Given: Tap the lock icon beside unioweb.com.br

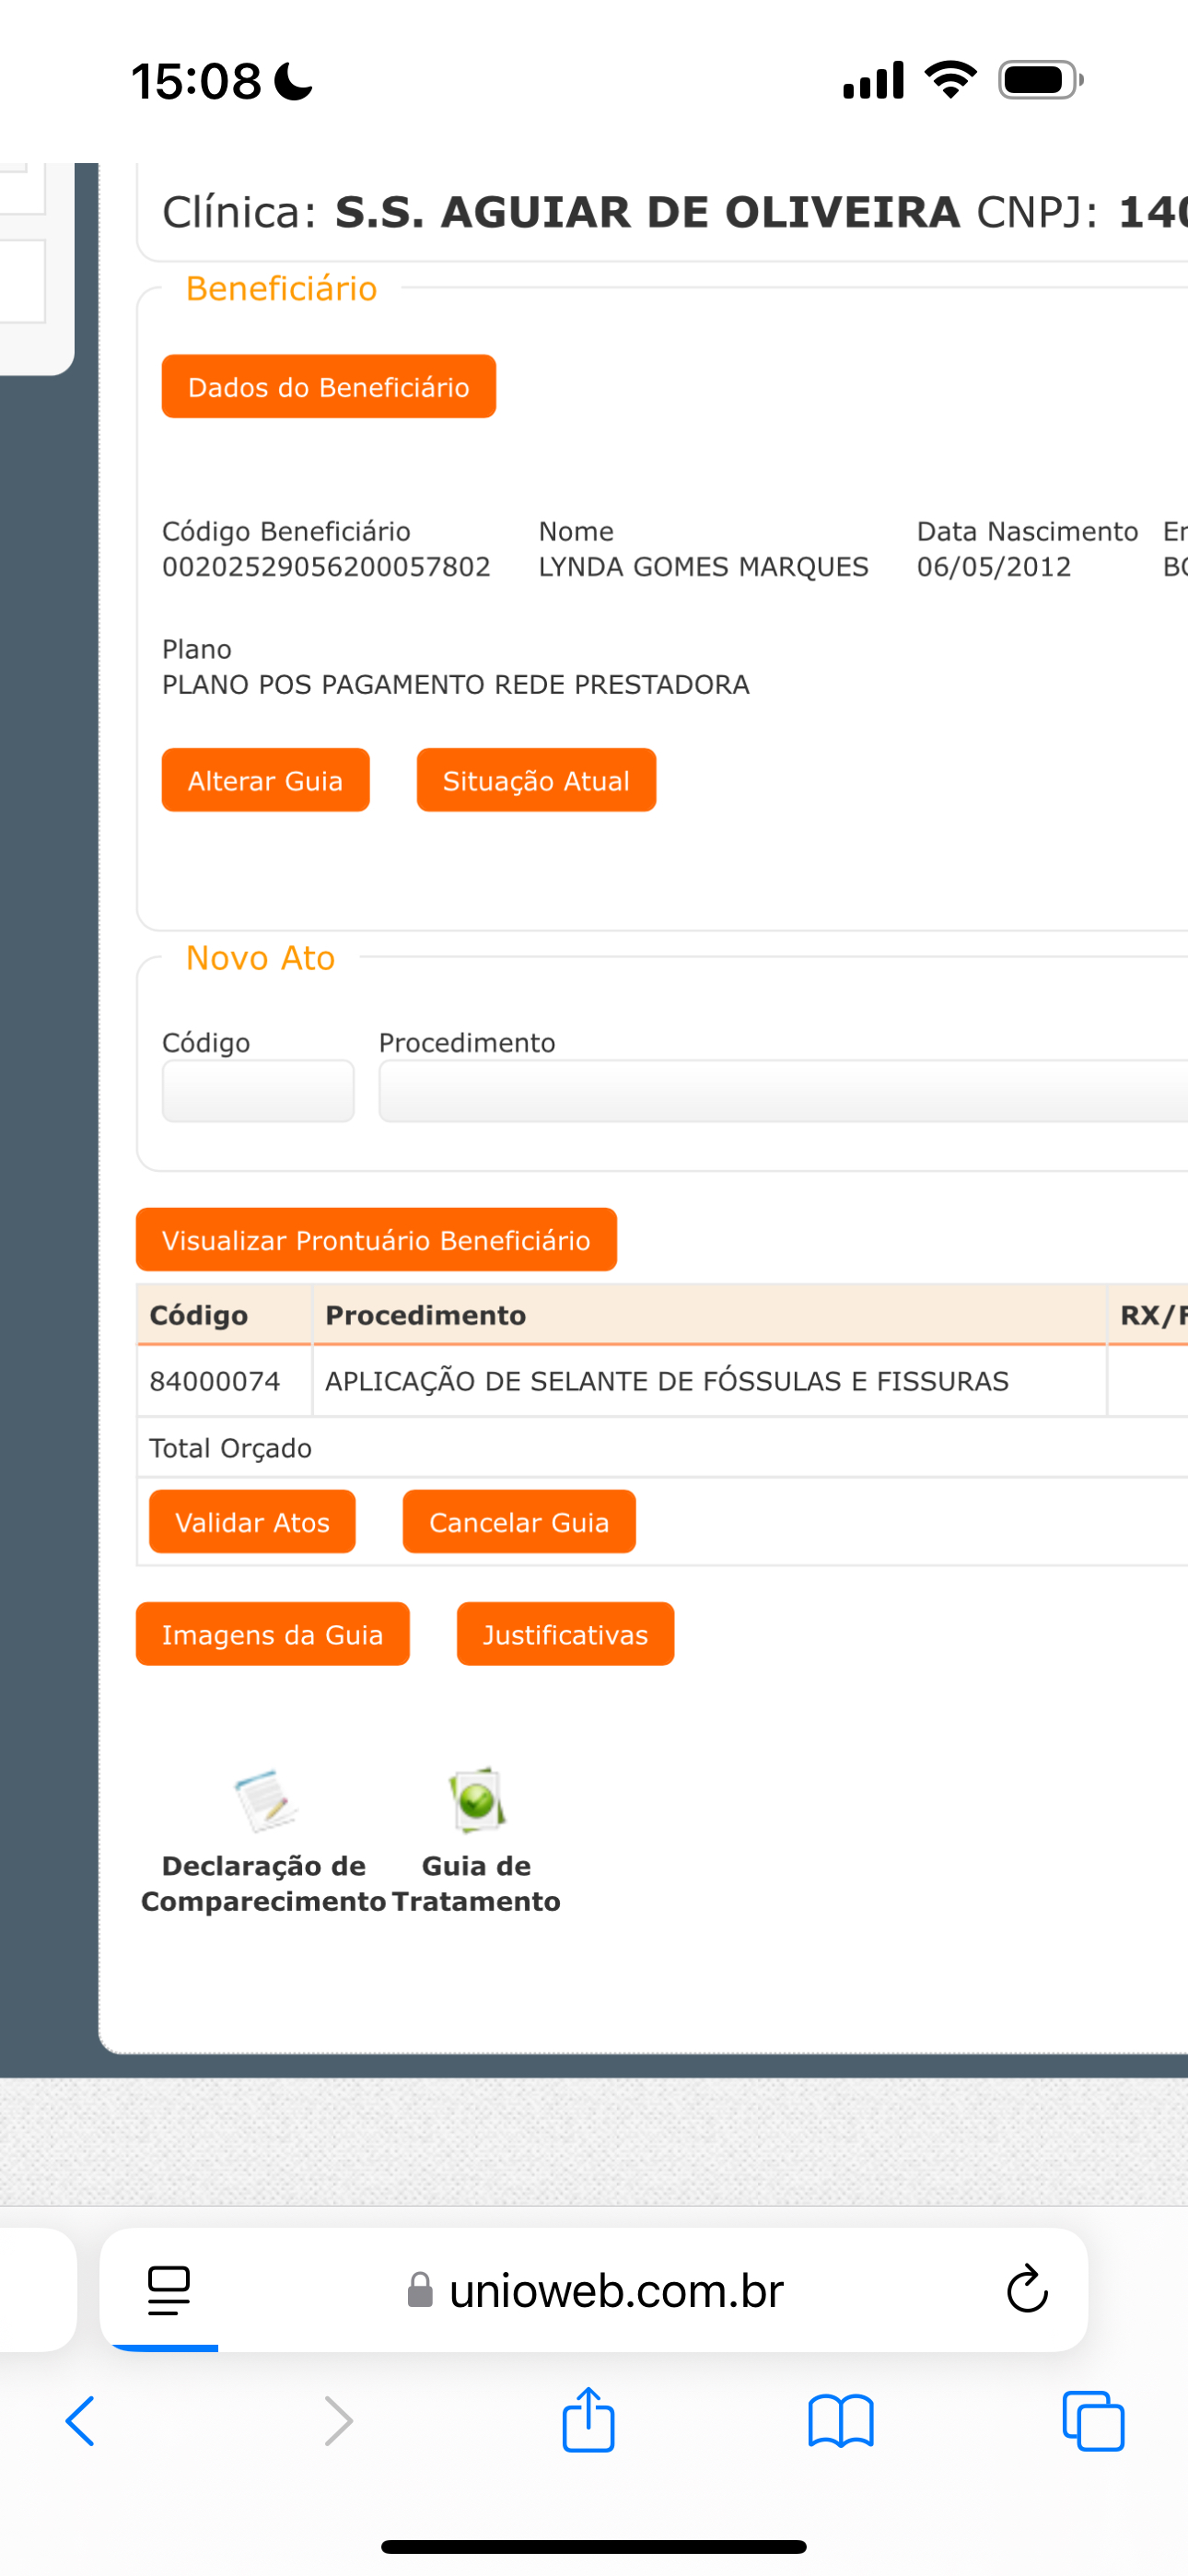Looking at the screenshot, I should coord(420,2290).
